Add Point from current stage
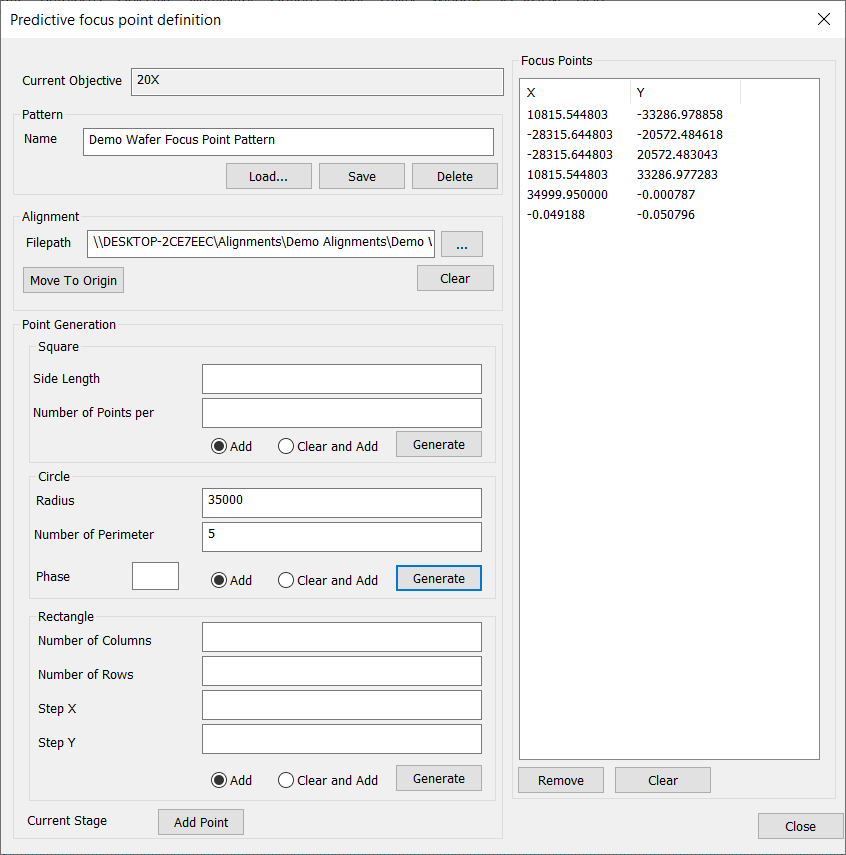The image size is (846, 855). pyautogui.click(x=200, y=822)
